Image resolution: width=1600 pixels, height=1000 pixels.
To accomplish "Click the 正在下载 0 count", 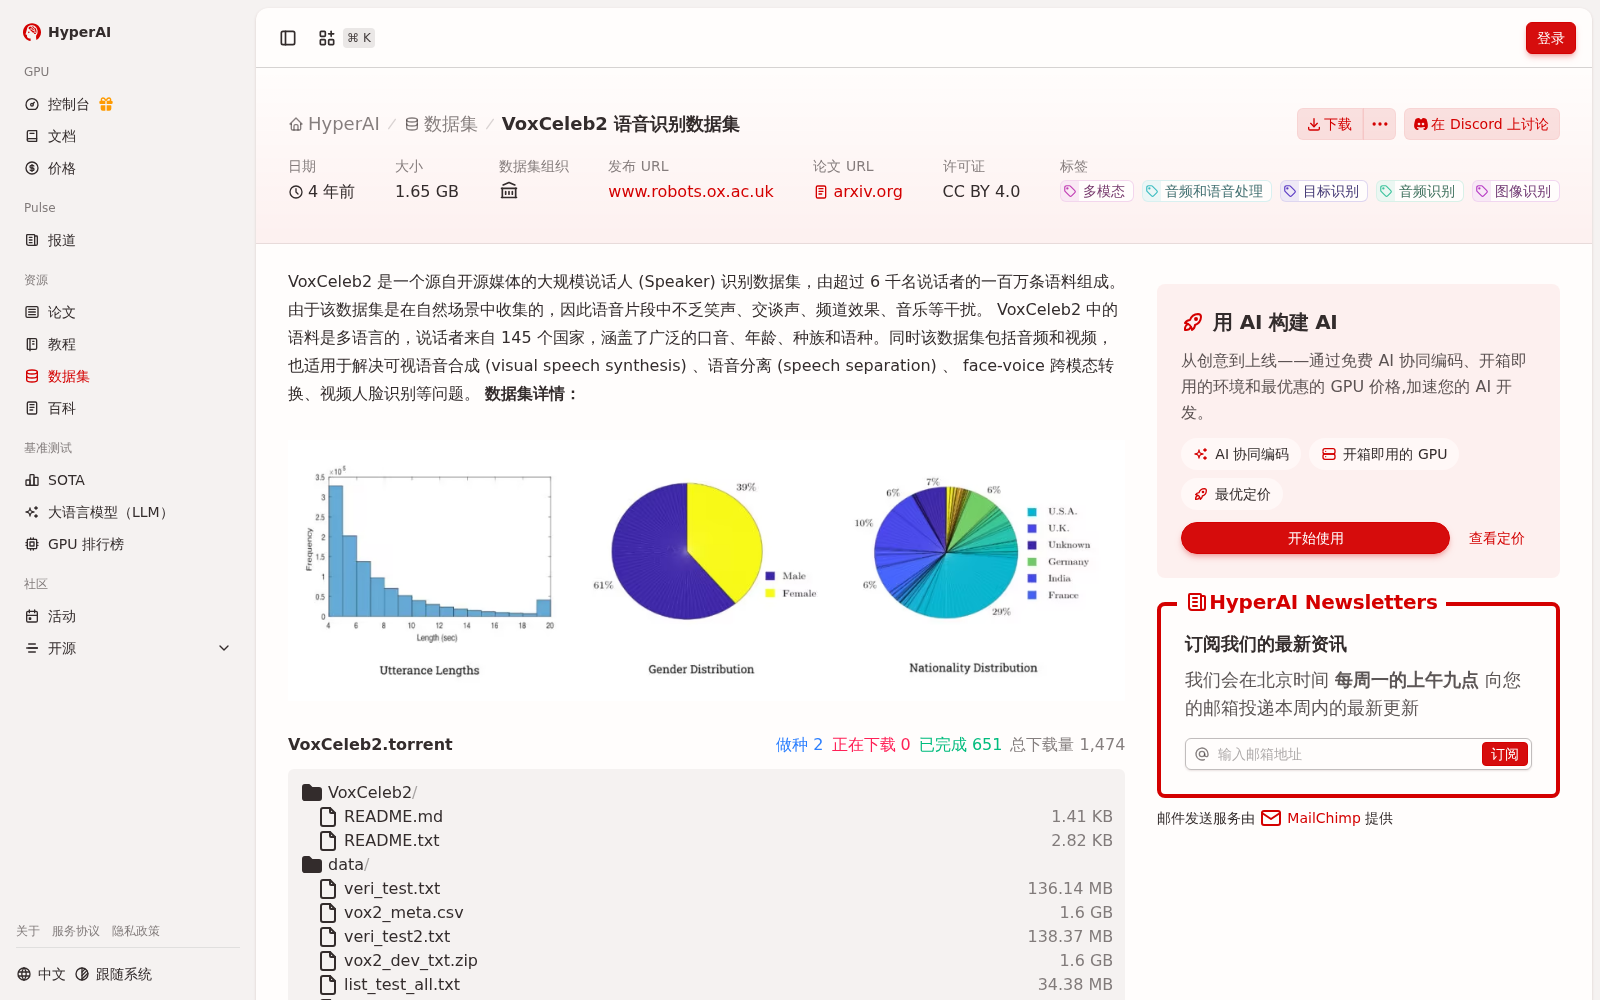I will click(x=871, y=744).
